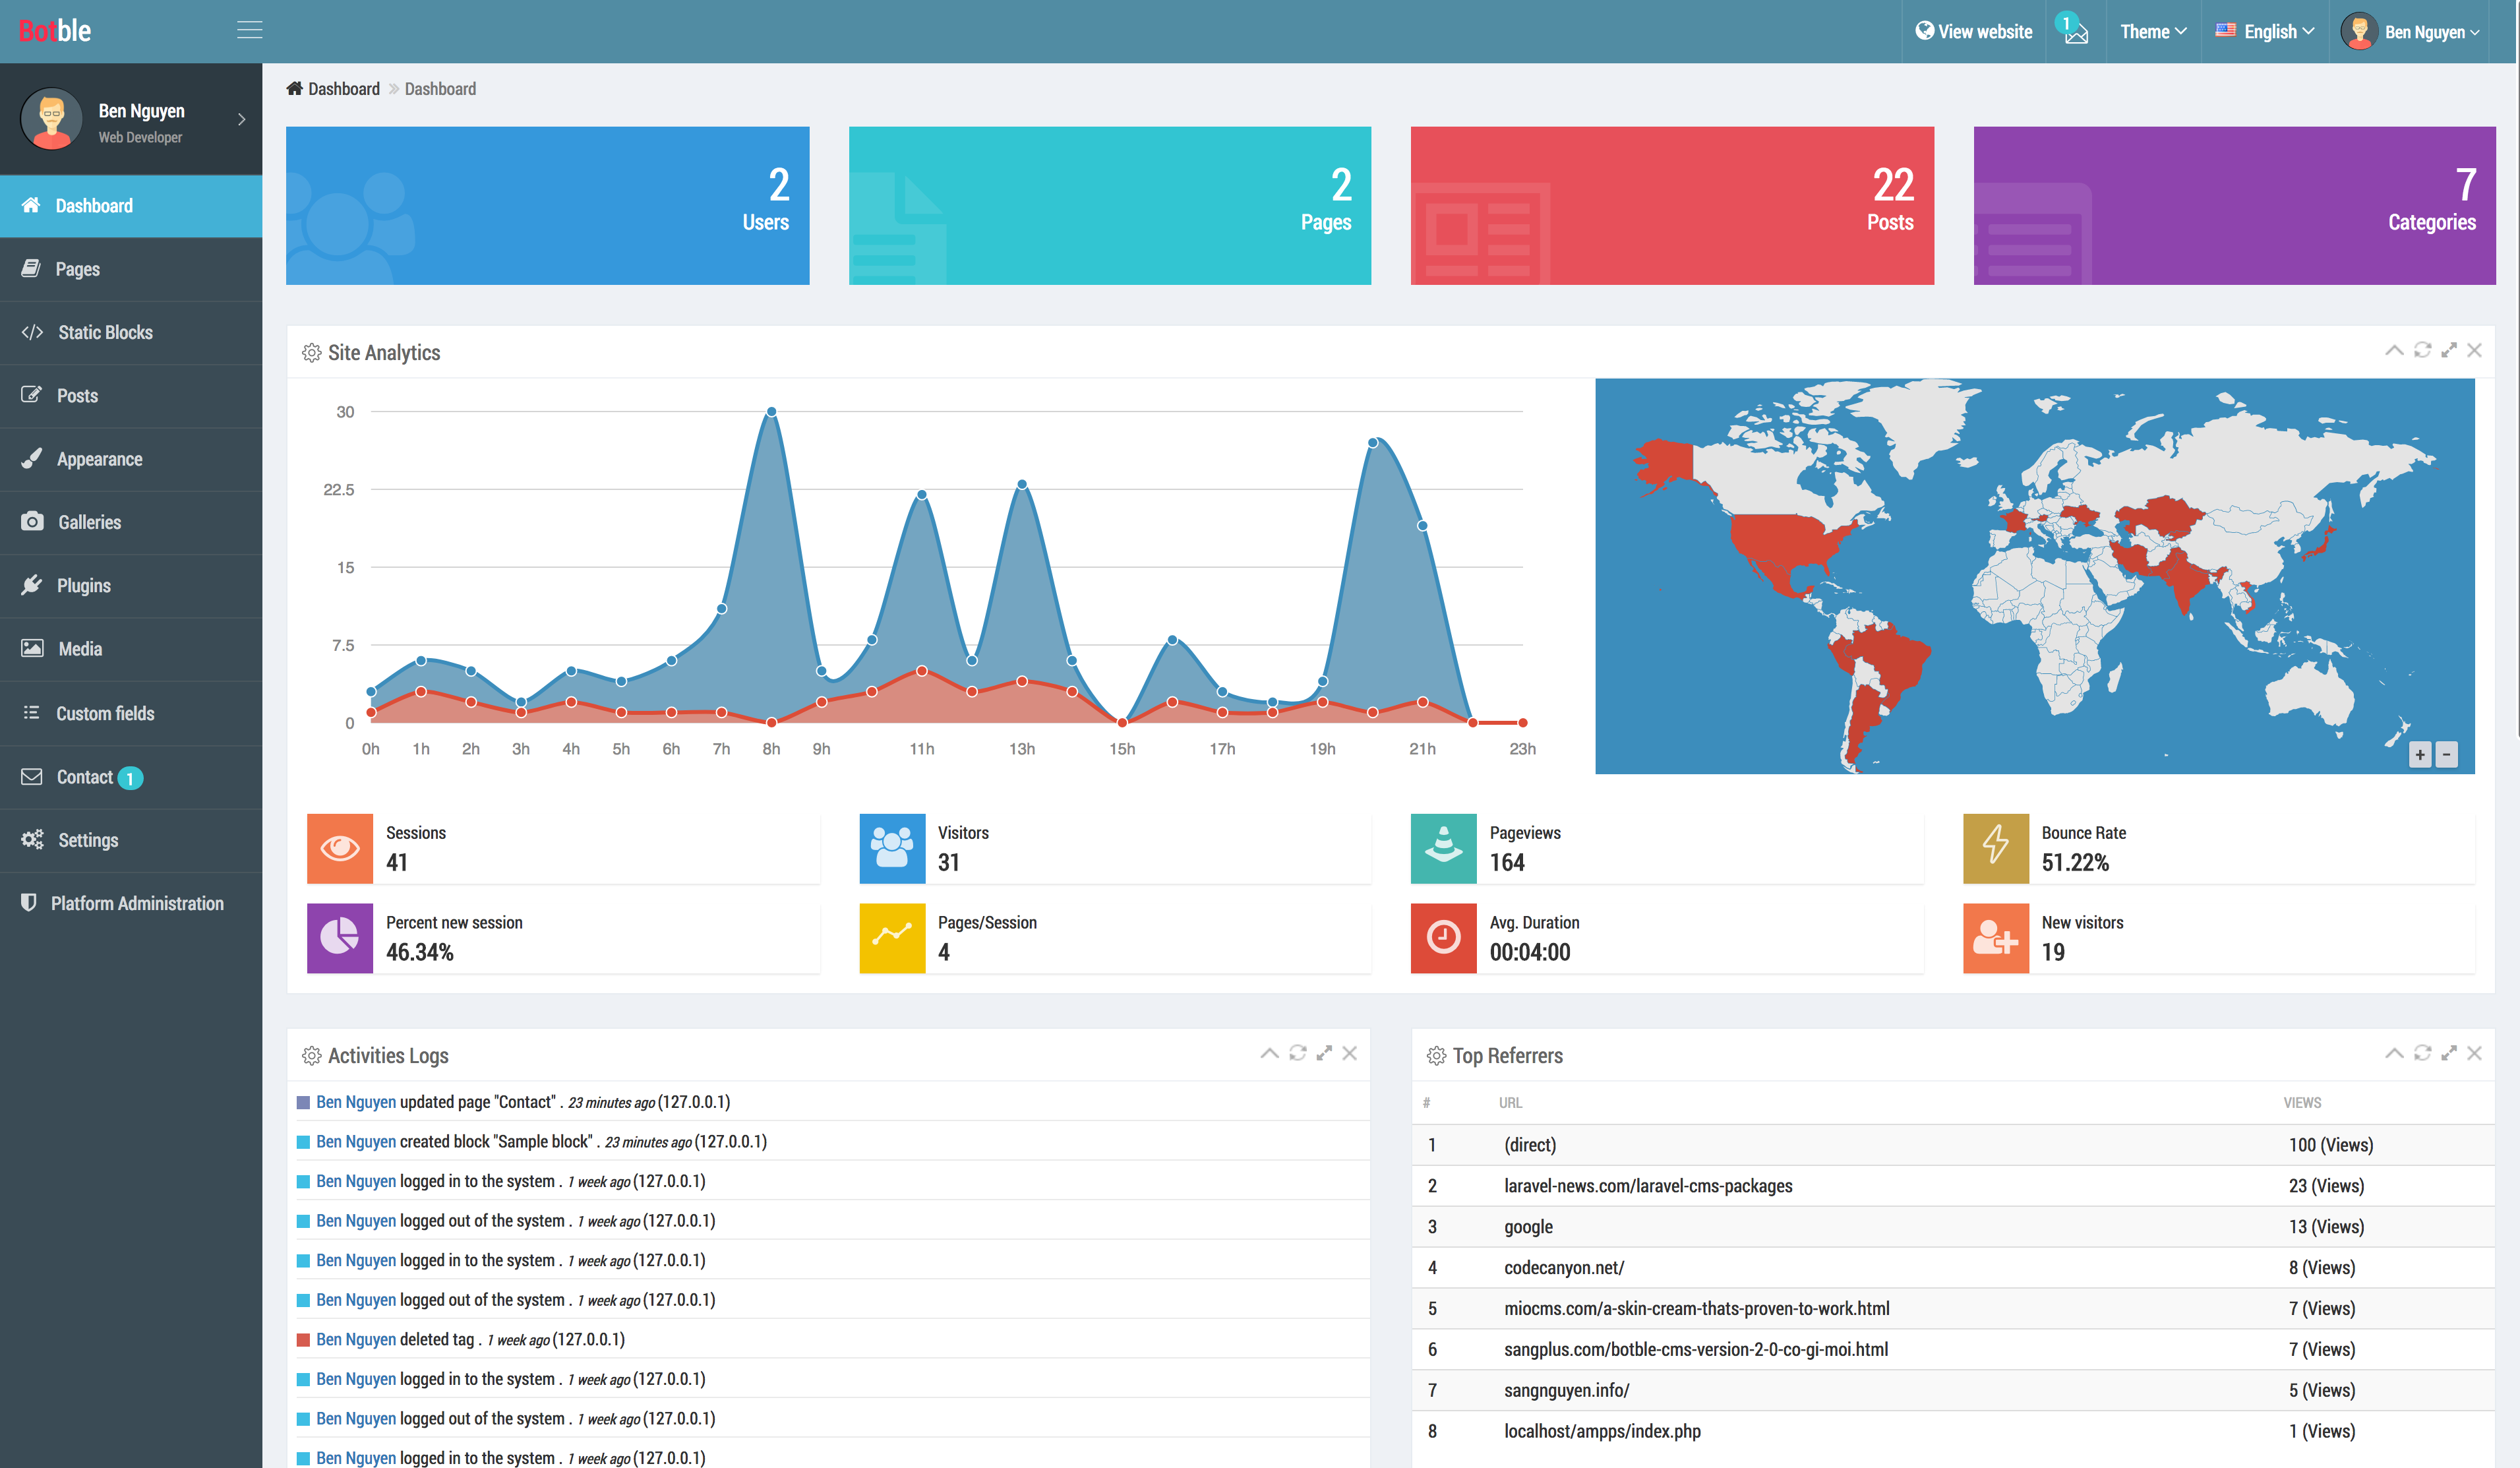Image resolution: width=2520 pixels, height=1468 pixels.
Task: Expand Ben Nguyen profile sidebar chevron
Action: (241, 119)
